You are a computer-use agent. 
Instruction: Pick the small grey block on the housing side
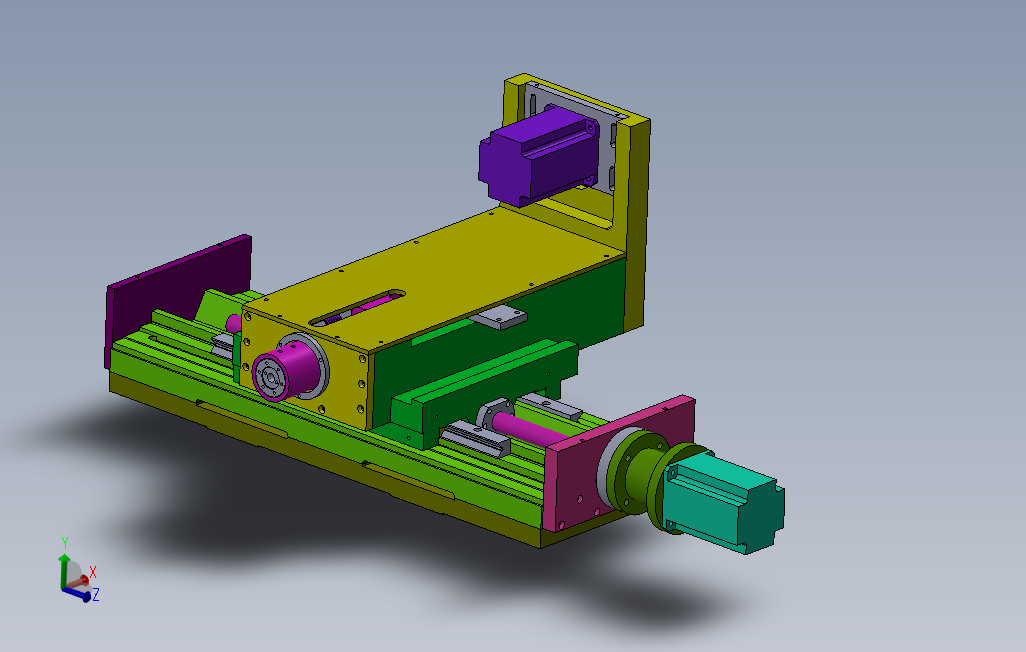tap(499, 317)
